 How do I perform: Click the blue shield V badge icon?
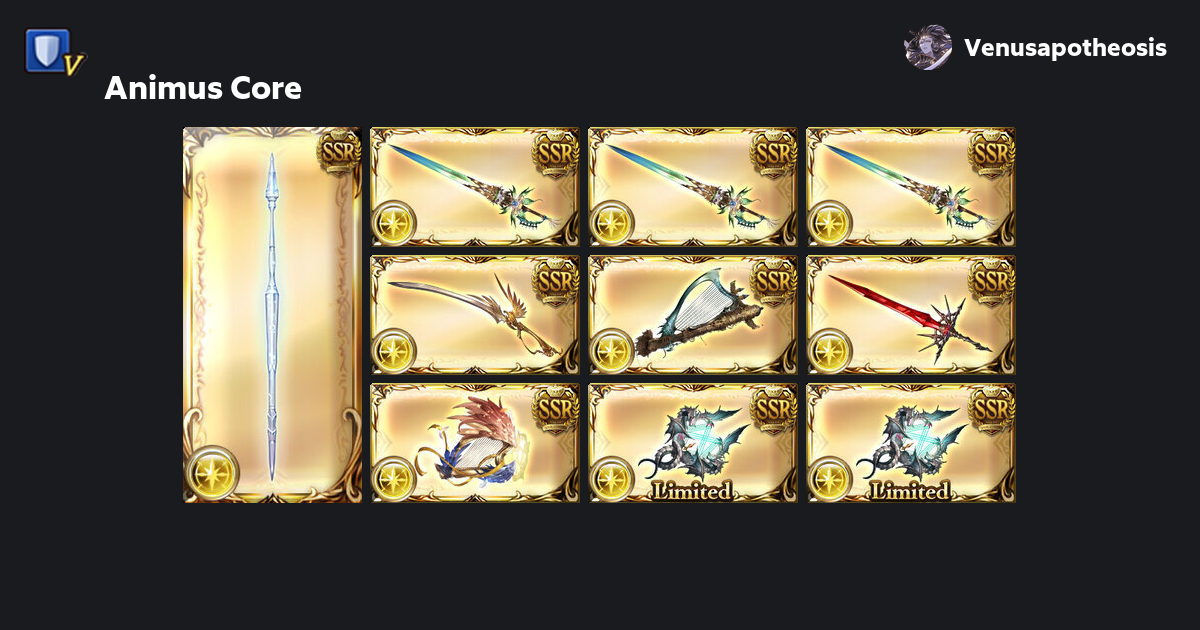[55, 52]
